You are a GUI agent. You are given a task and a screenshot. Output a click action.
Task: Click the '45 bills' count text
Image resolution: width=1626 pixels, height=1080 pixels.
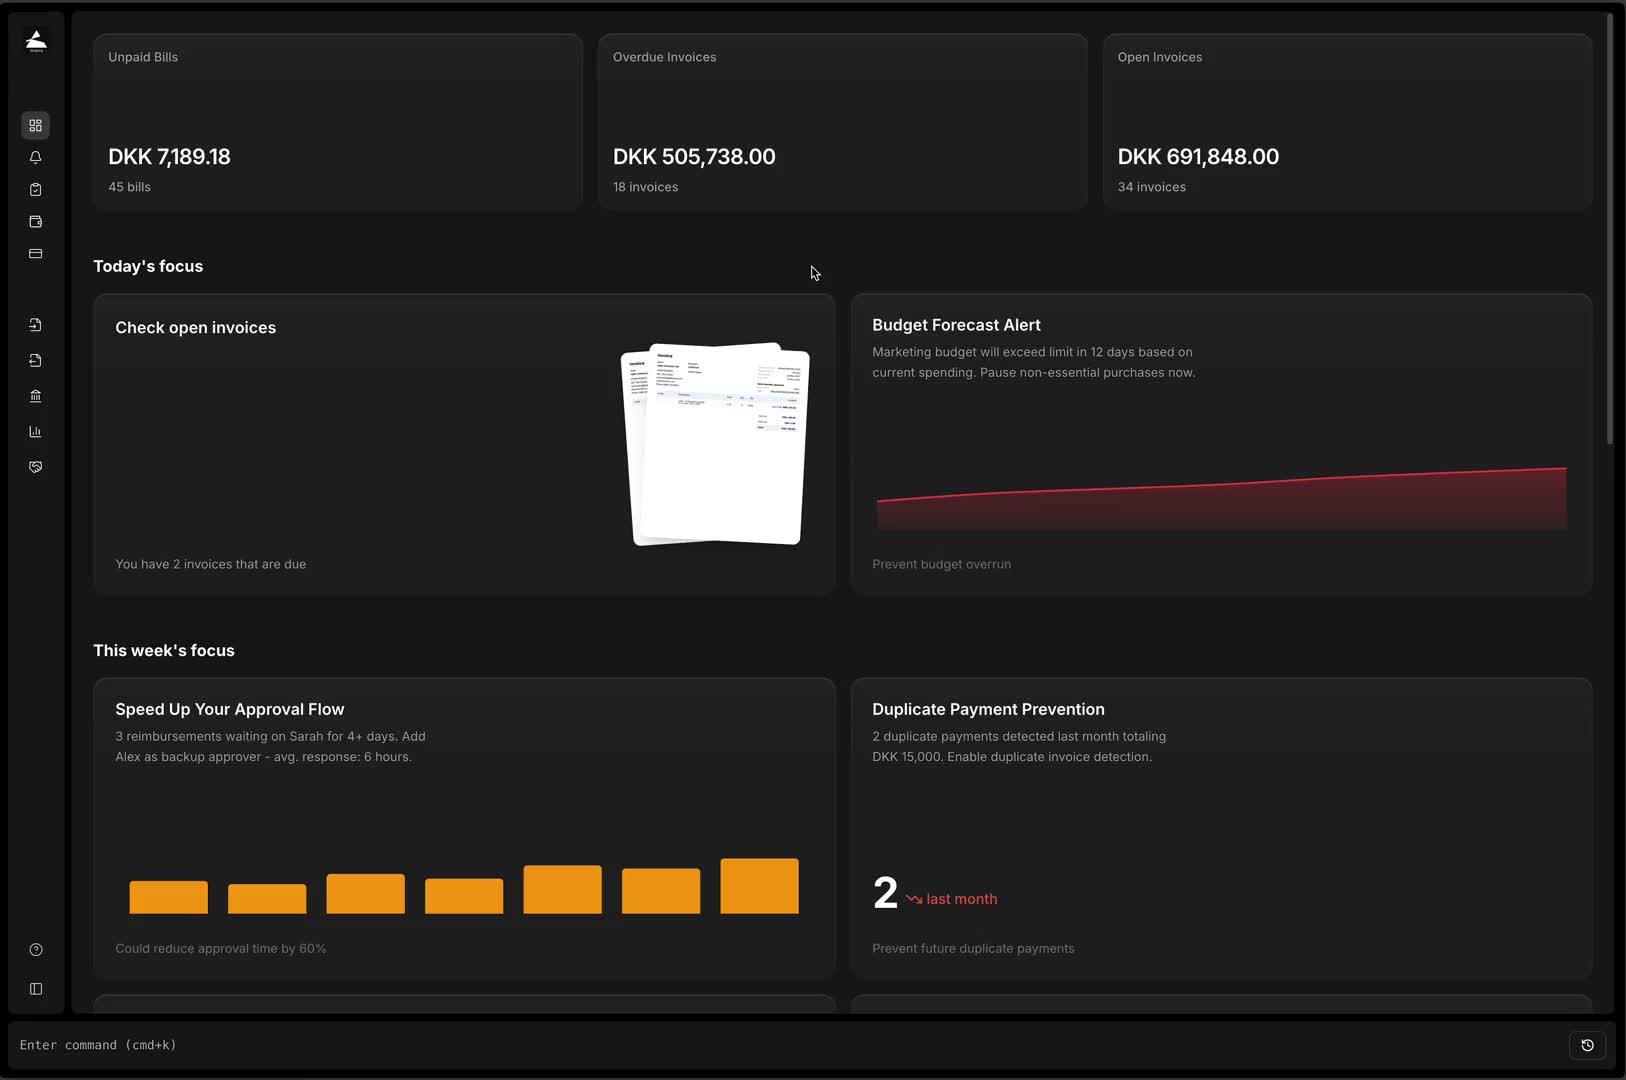[x=130, y=187]
